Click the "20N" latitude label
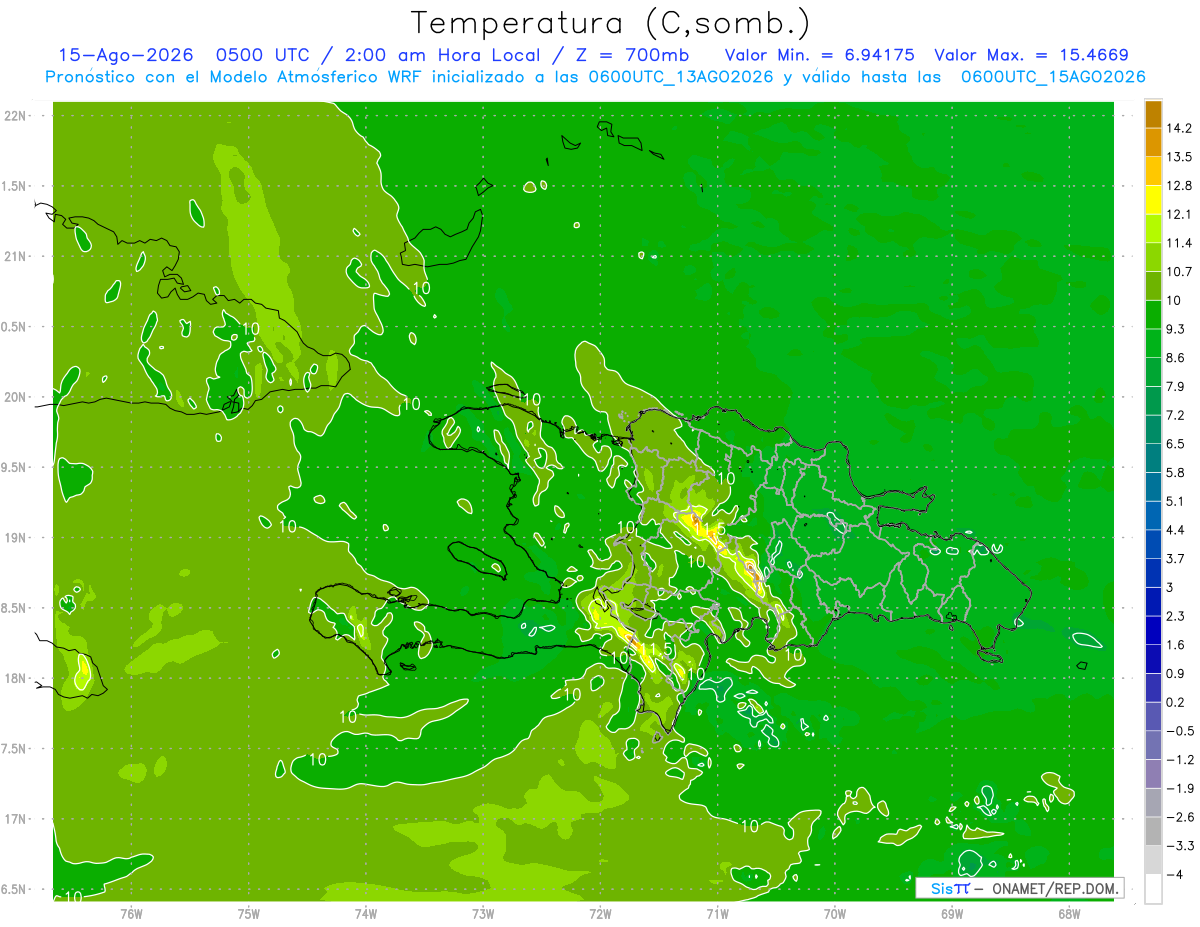The image size is (1200, 927). click(17, 397)
